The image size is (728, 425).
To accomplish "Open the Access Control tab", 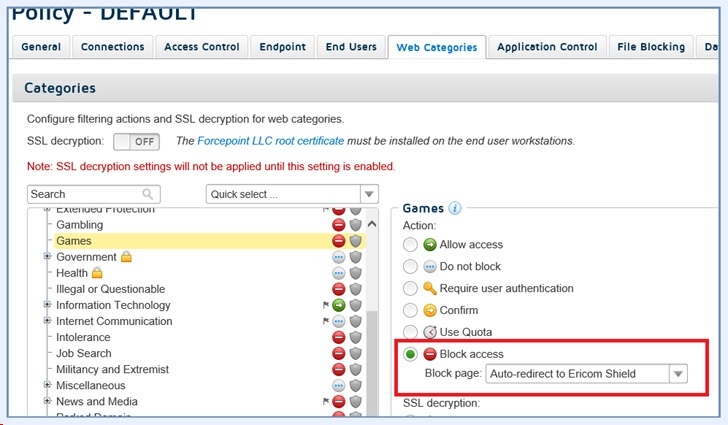I will tap(202, 47).
